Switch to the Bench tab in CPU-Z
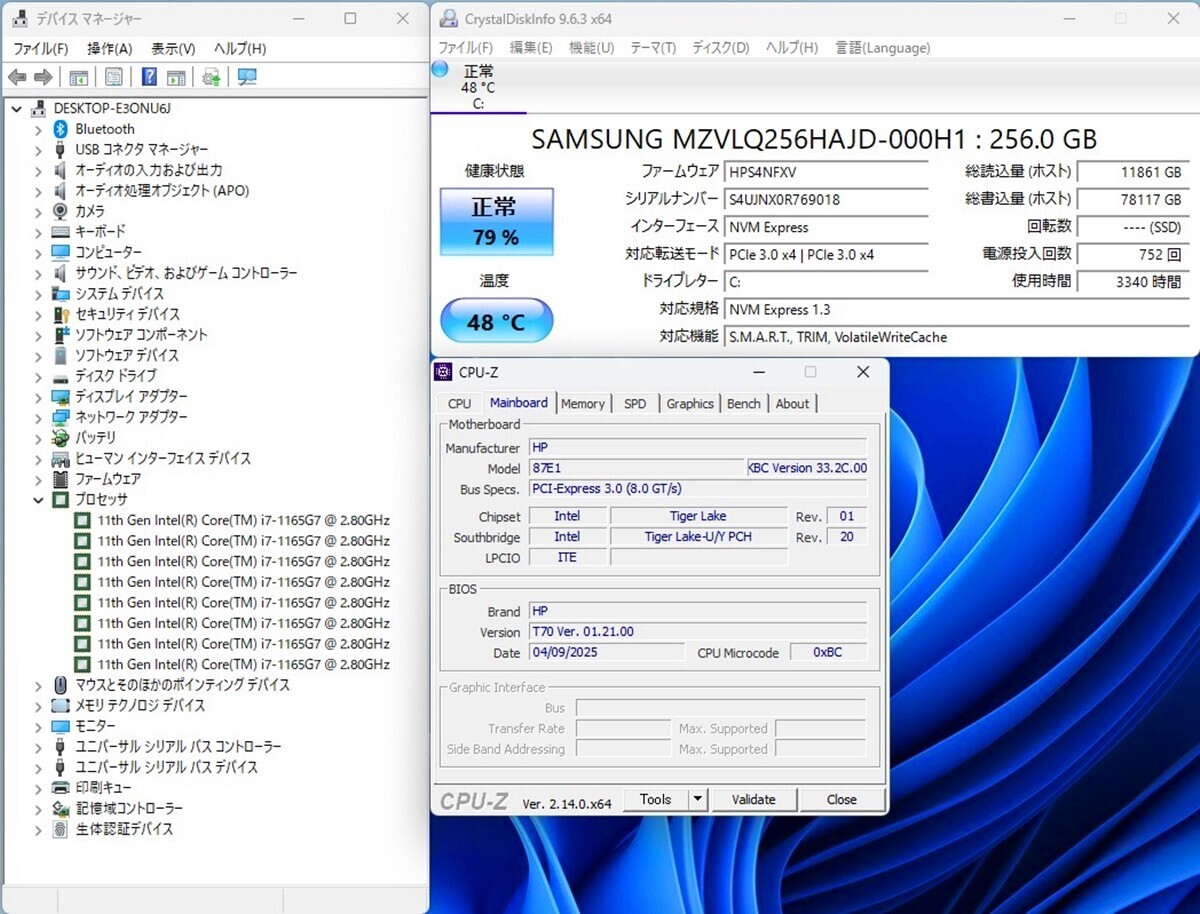Image resolution: width=1200 pixels, height=914 pixels. 743,403
